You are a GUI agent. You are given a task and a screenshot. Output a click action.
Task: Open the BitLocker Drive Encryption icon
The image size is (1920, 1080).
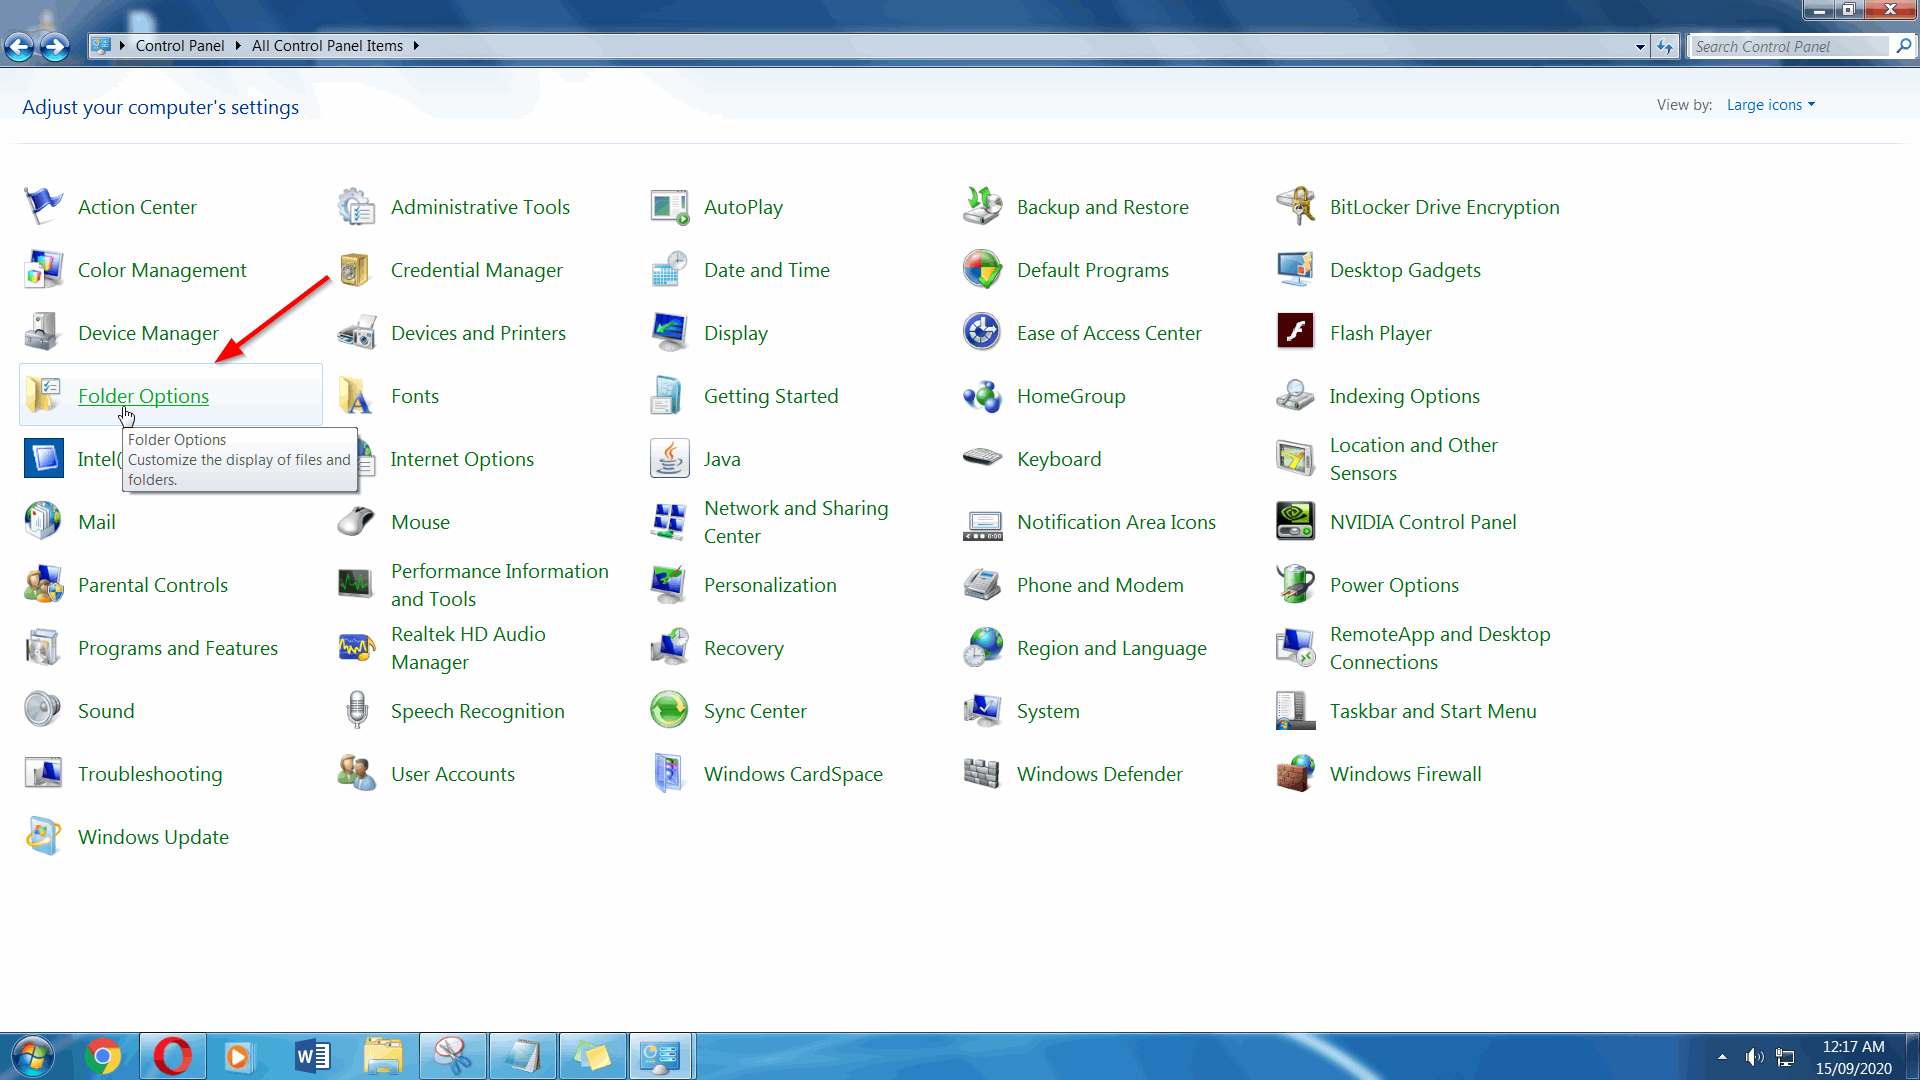point(1295,207)
